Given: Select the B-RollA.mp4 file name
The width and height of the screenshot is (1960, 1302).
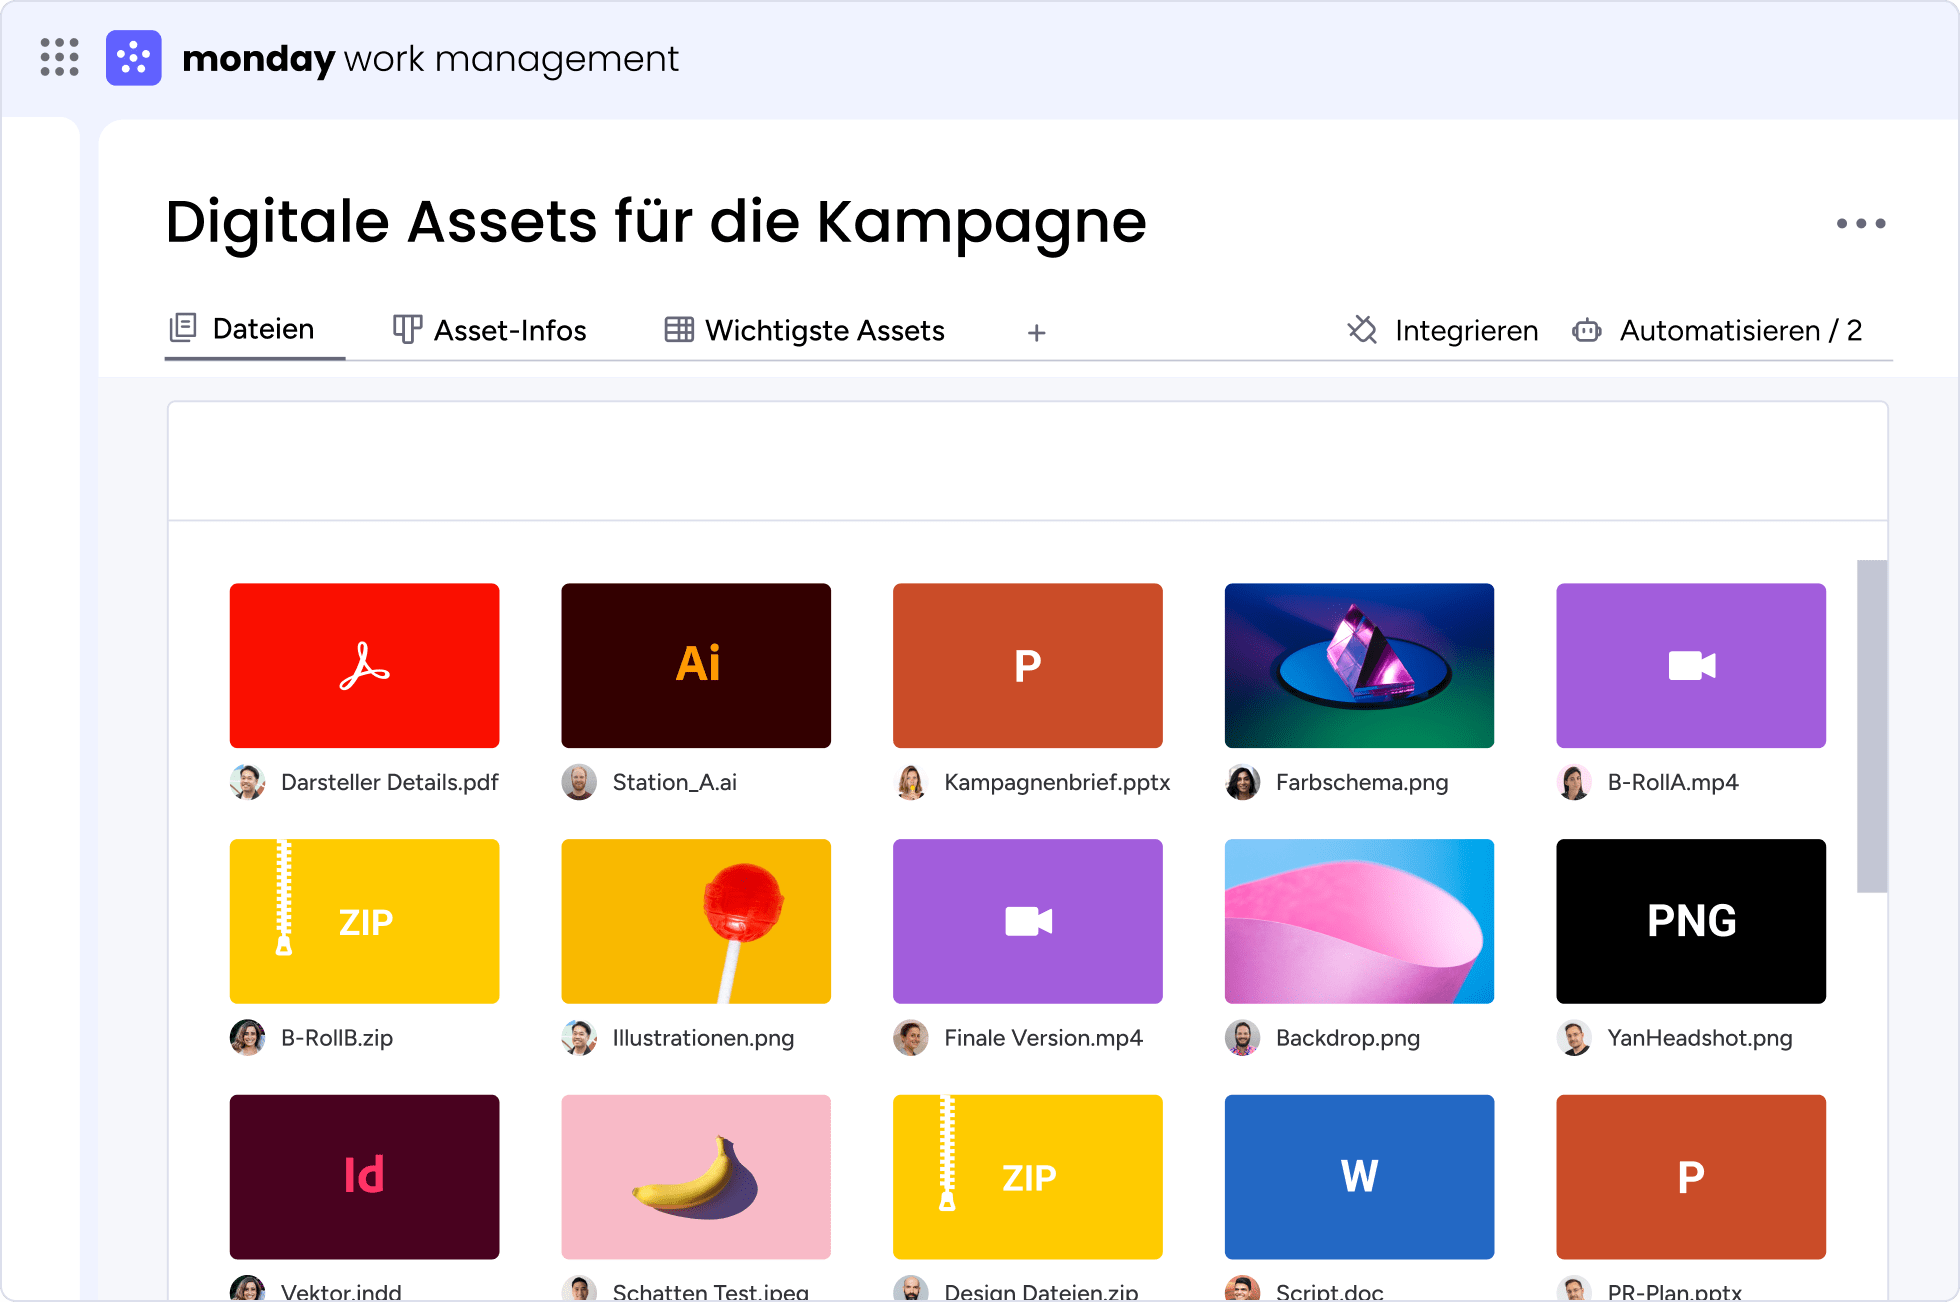Looking at the screenshot, I should point(1673,782).
